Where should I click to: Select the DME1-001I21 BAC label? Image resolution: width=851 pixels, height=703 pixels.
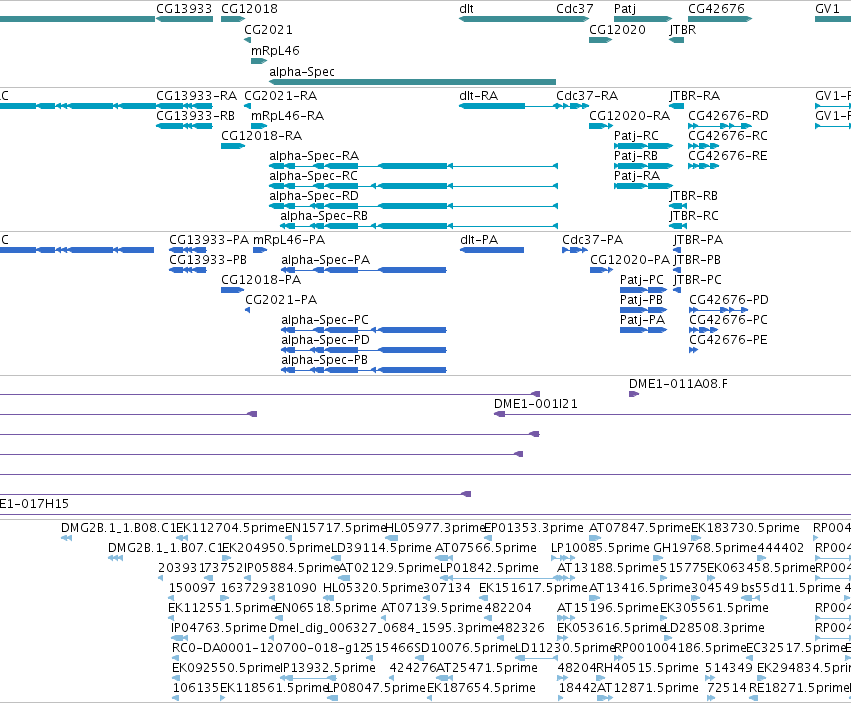(536, 404)
